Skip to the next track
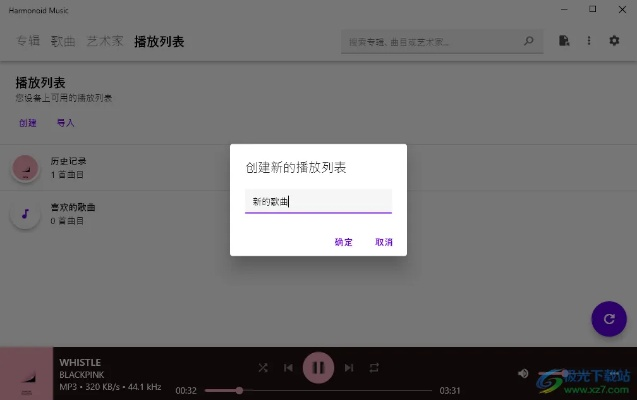The height and width of the screenshot is (400, 637). tap(349, 368)
